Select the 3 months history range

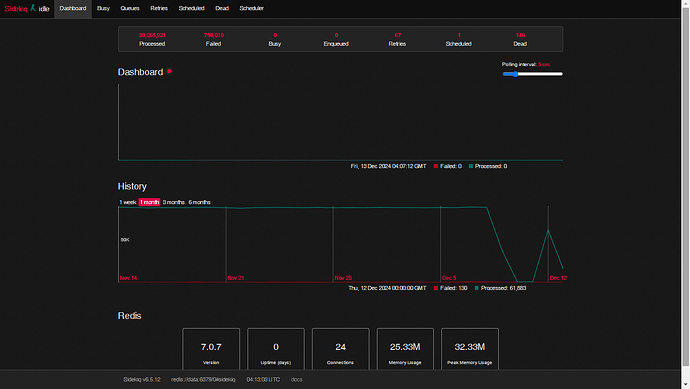[173, 202]
